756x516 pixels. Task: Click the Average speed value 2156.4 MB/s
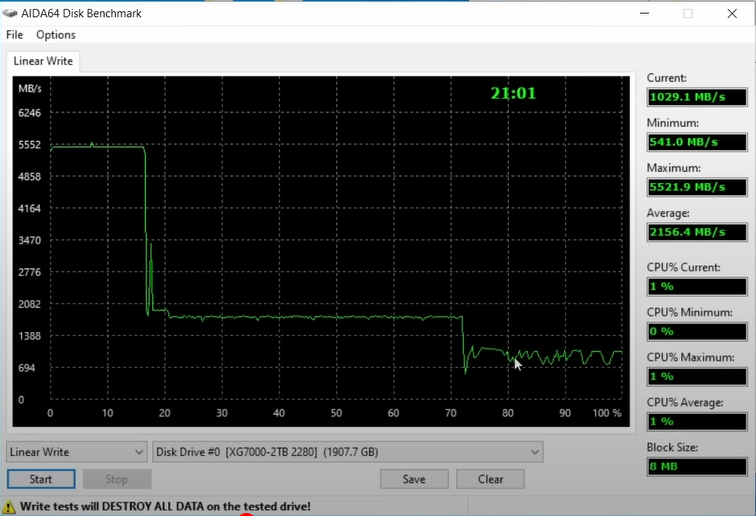pos(697,232)
